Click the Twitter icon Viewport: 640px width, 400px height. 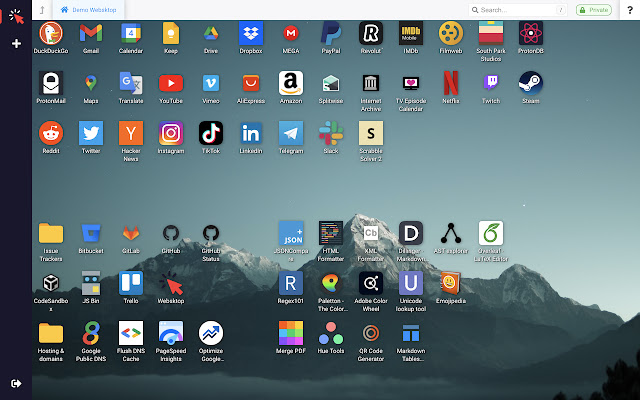(x=91, y=133)
